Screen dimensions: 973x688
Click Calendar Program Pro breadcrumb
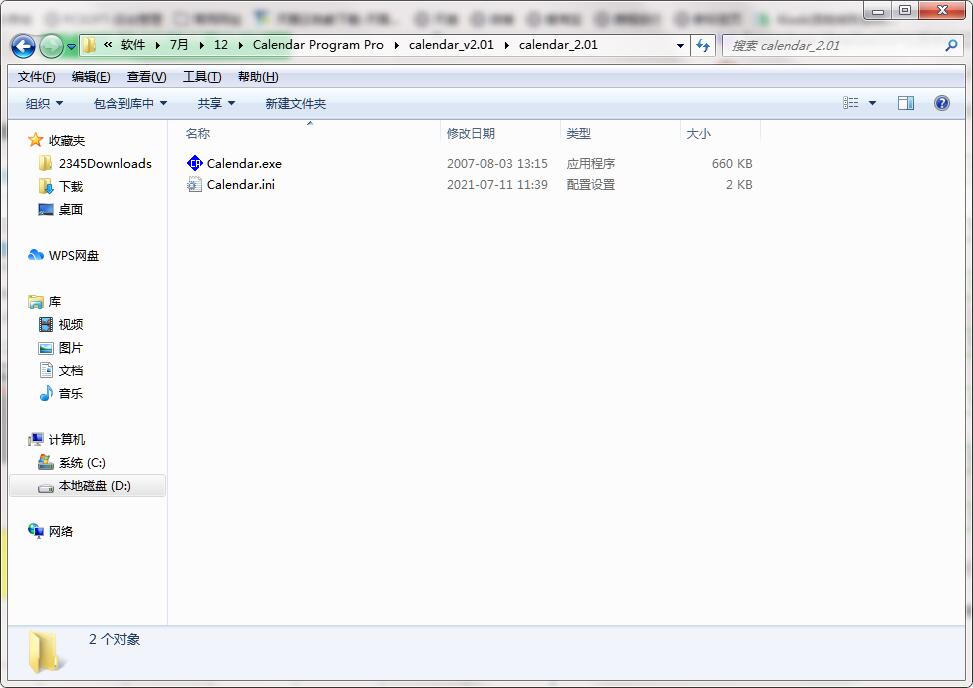point(318,45)
